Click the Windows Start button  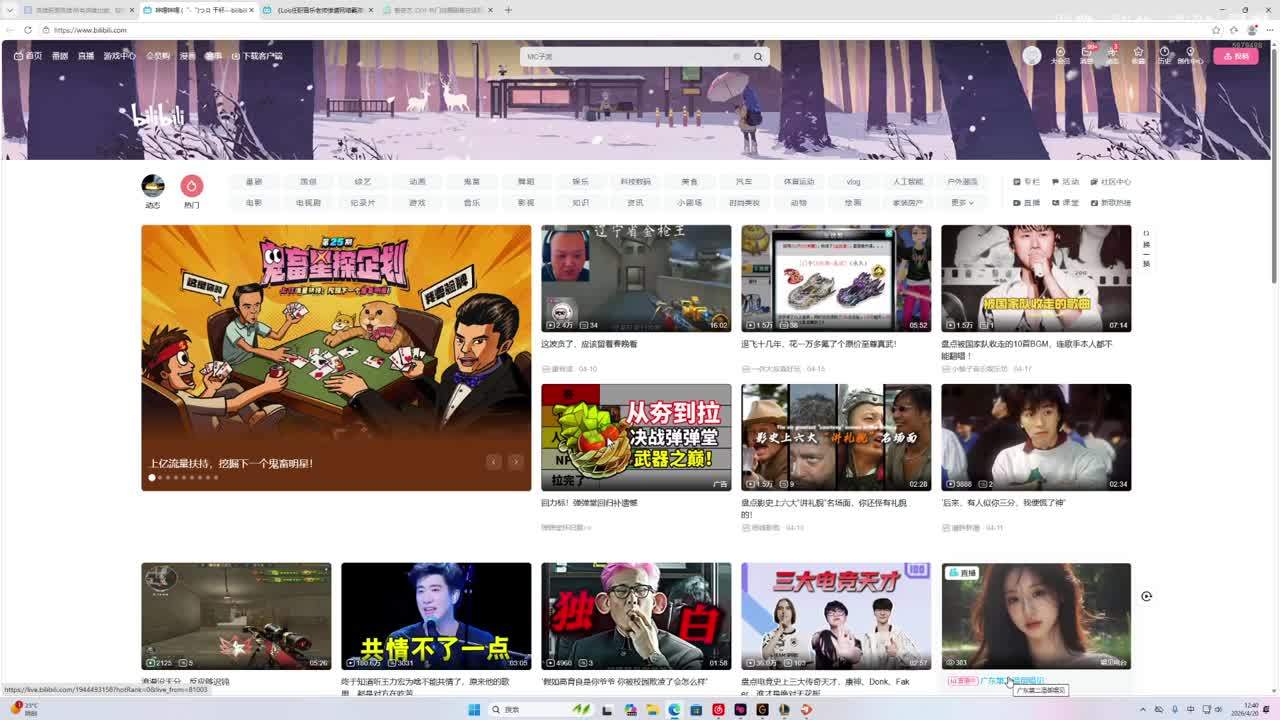click(x=474, y=710)
